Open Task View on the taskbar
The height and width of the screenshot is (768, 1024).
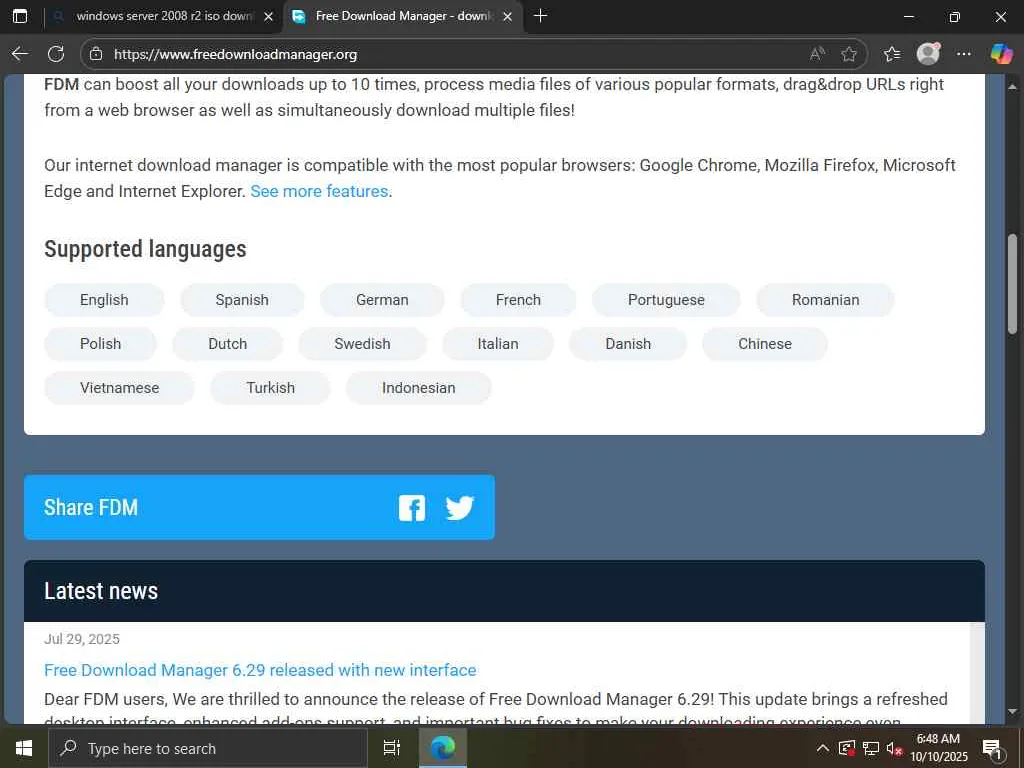tap(392, 748)
